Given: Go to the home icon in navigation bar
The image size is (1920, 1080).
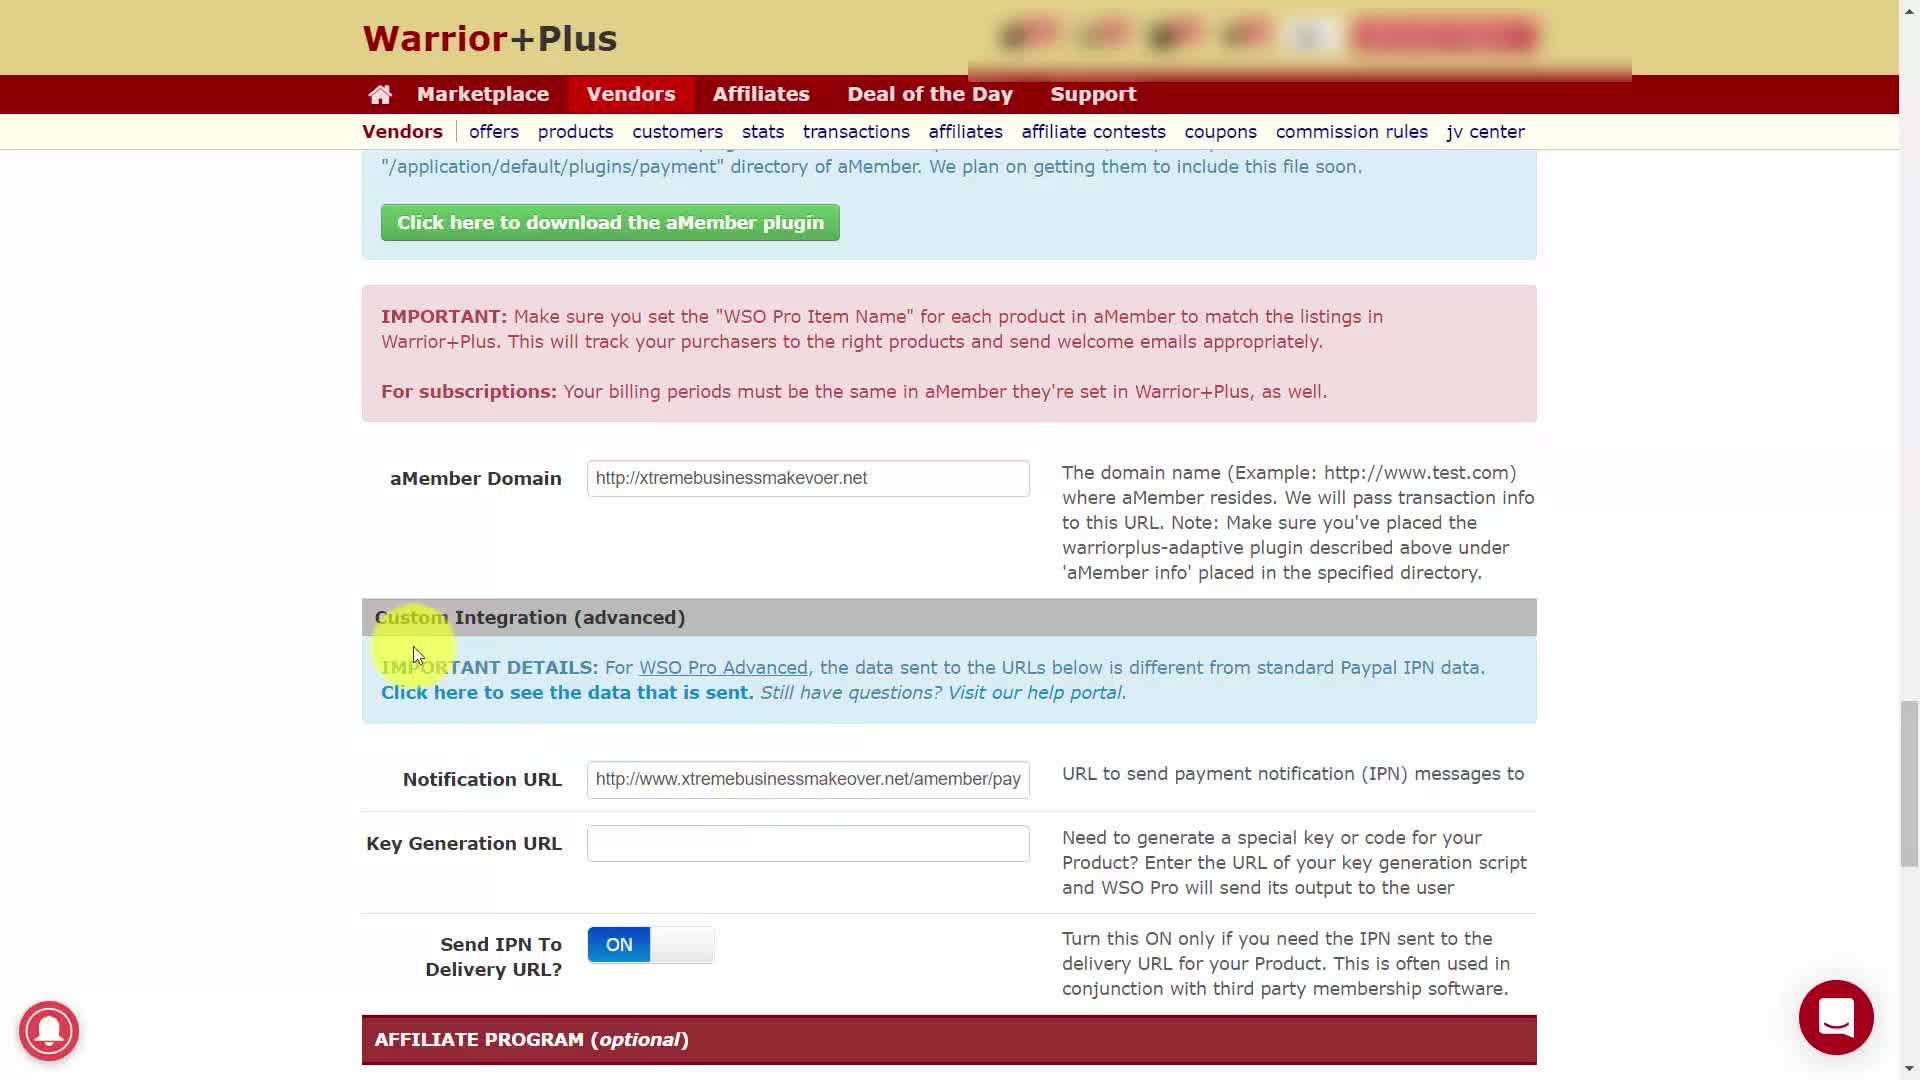Looking at the screenshot, I should pos(380,94).
